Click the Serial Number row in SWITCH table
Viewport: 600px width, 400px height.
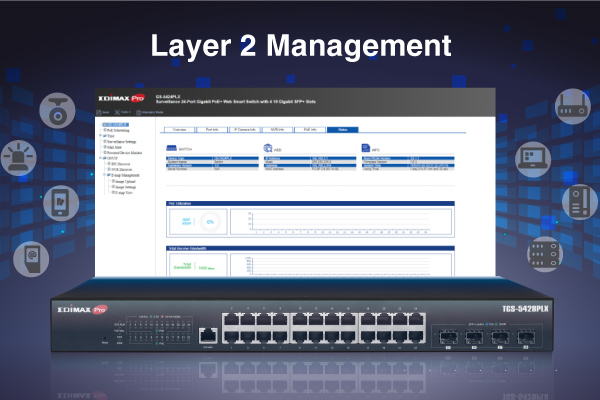(x=212, y=169)
